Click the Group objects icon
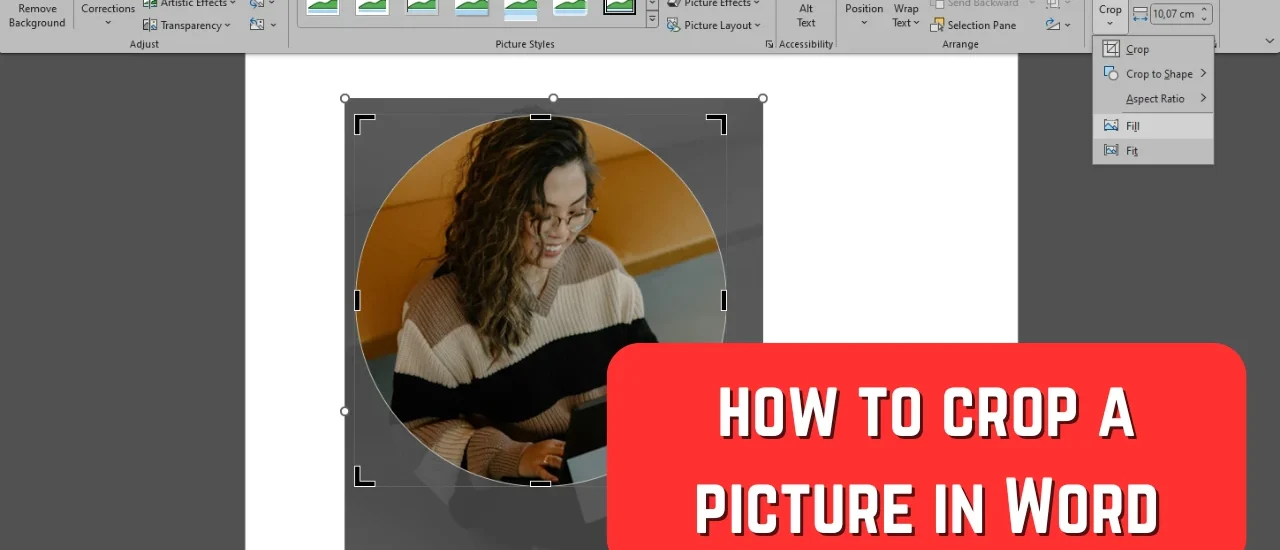 tap(1055, 3)
